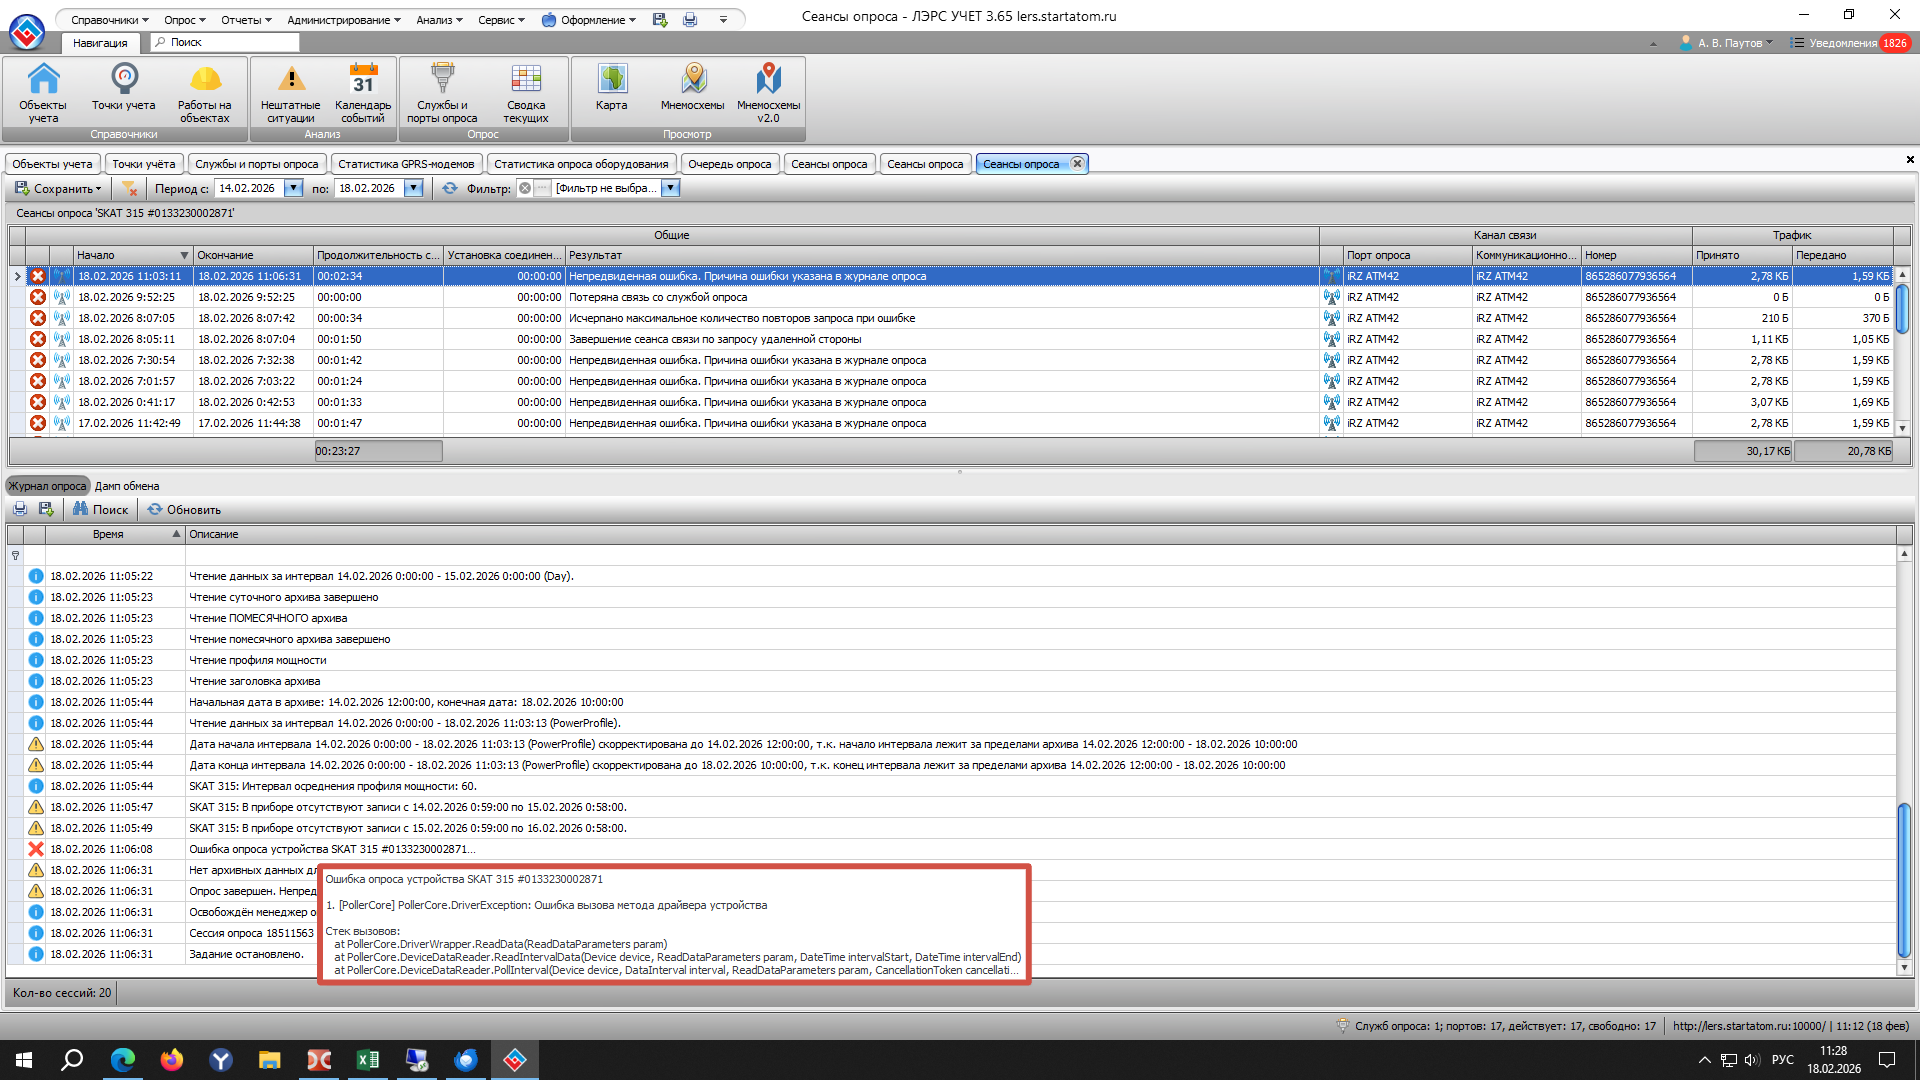Click the Точки учета gauge icon
This screenshot has height=1080, width=1920.
click(x=124, y=80)
